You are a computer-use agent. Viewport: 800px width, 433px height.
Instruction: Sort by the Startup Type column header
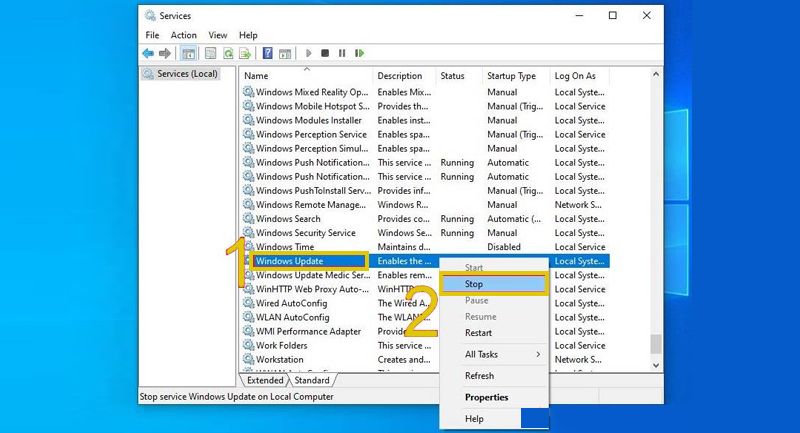[516, 75]
